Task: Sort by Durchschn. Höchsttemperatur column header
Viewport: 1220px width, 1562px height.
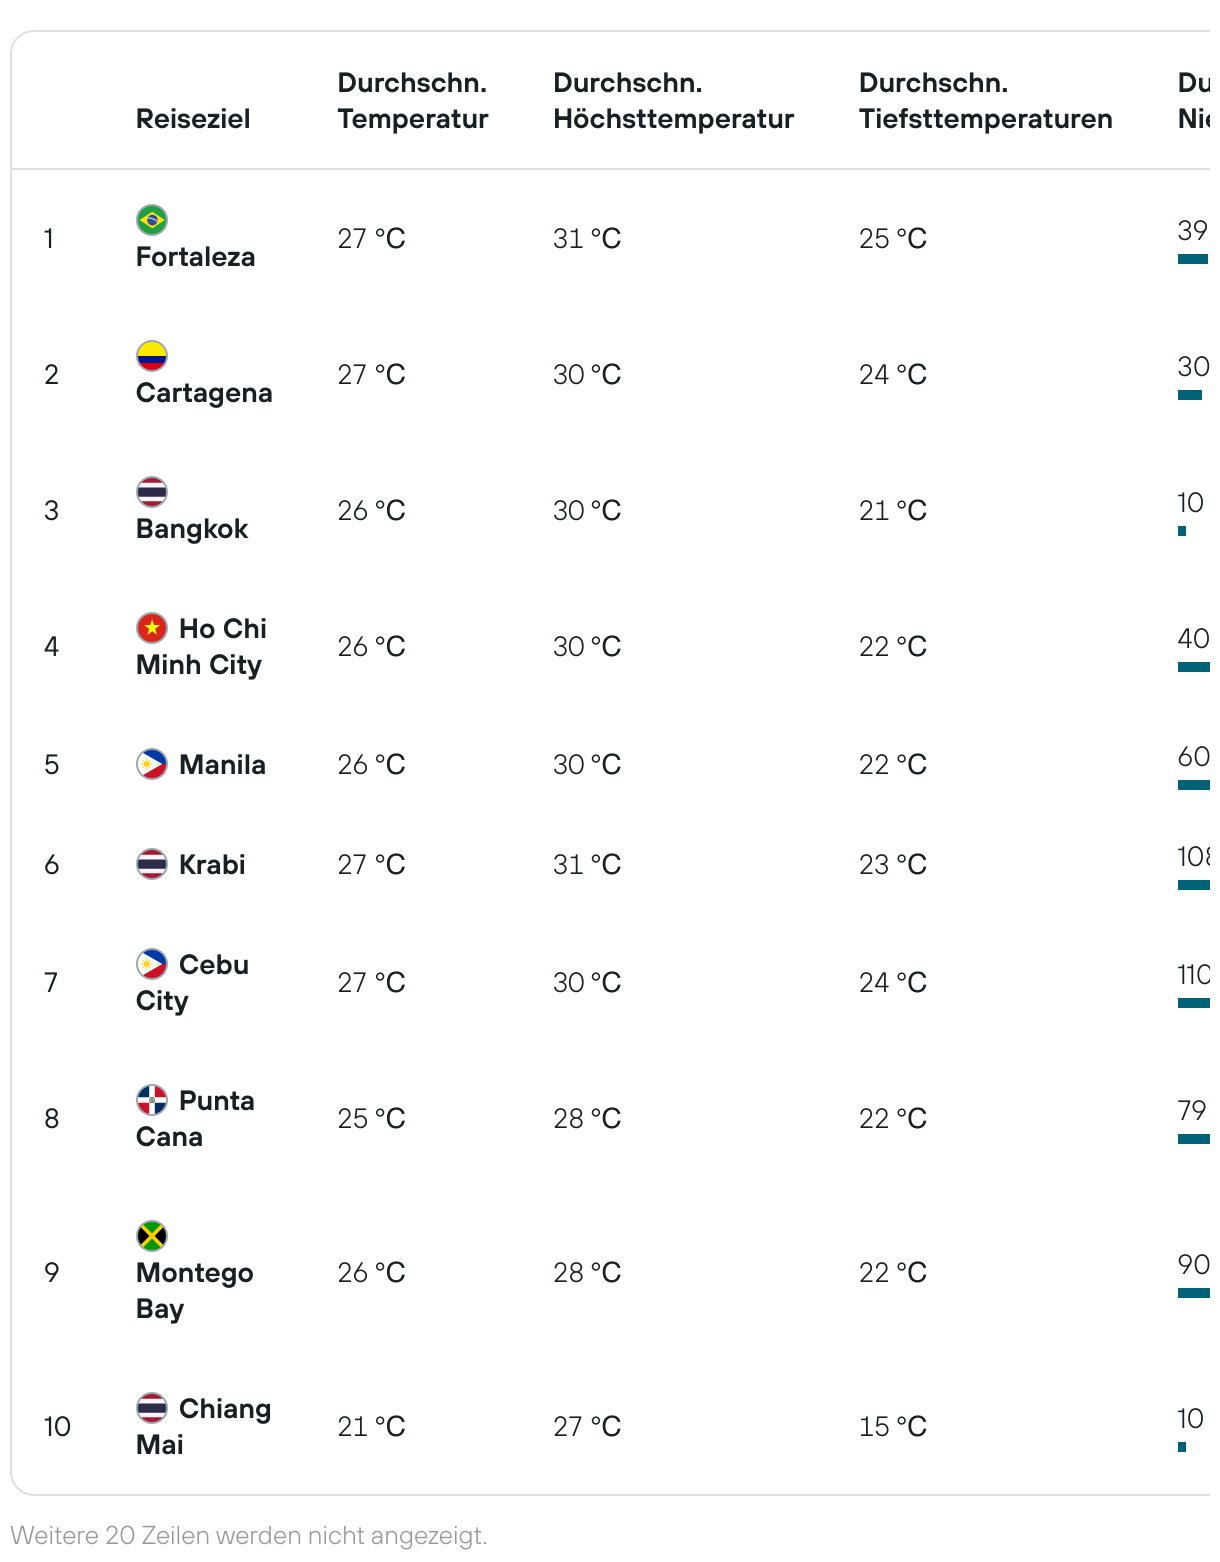Action: tap(673, 101)
